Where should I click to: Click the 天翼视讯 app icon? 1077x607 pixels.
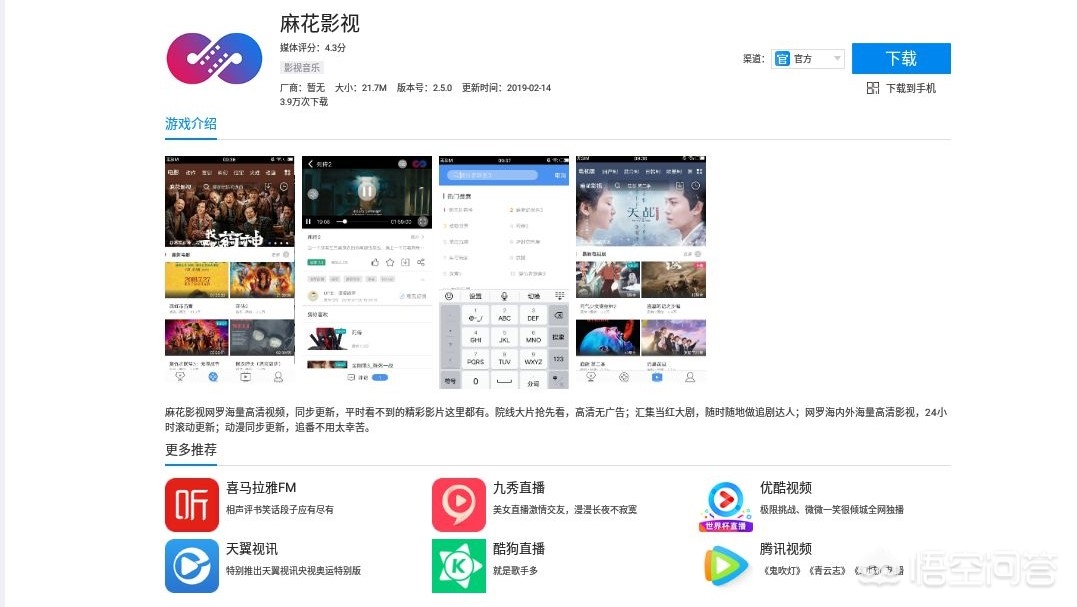tap(192, 566)
